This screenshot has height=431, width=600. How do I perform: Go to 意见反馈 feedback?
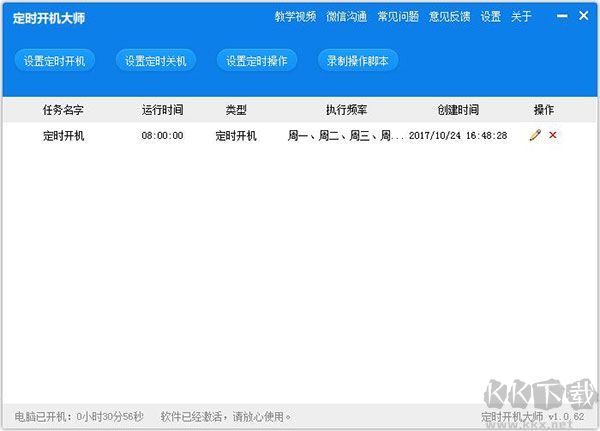448,17
